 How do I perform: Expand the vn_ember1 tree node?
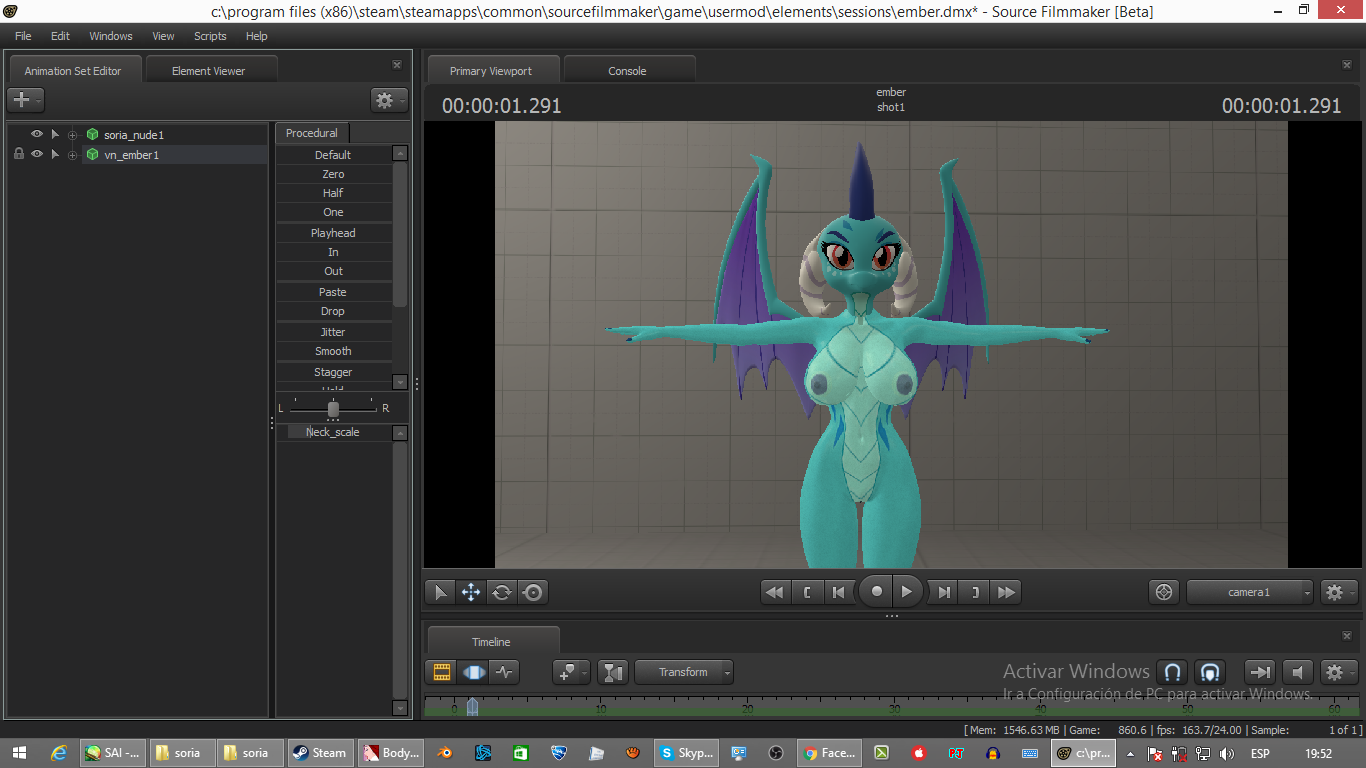tap(72, 155)
